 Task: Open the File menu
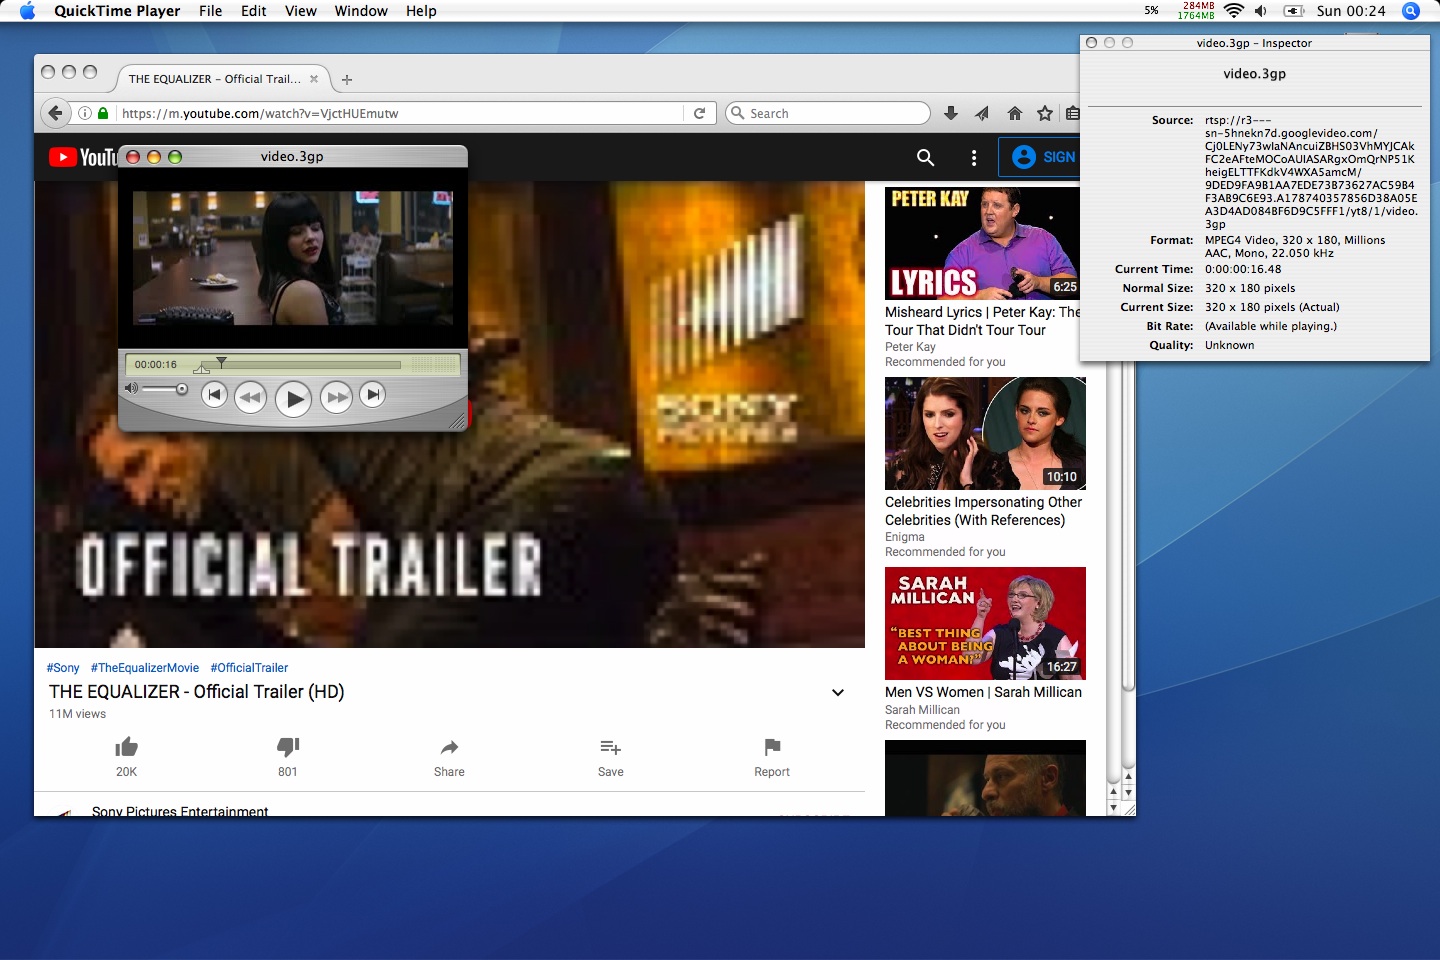[211, 11]
